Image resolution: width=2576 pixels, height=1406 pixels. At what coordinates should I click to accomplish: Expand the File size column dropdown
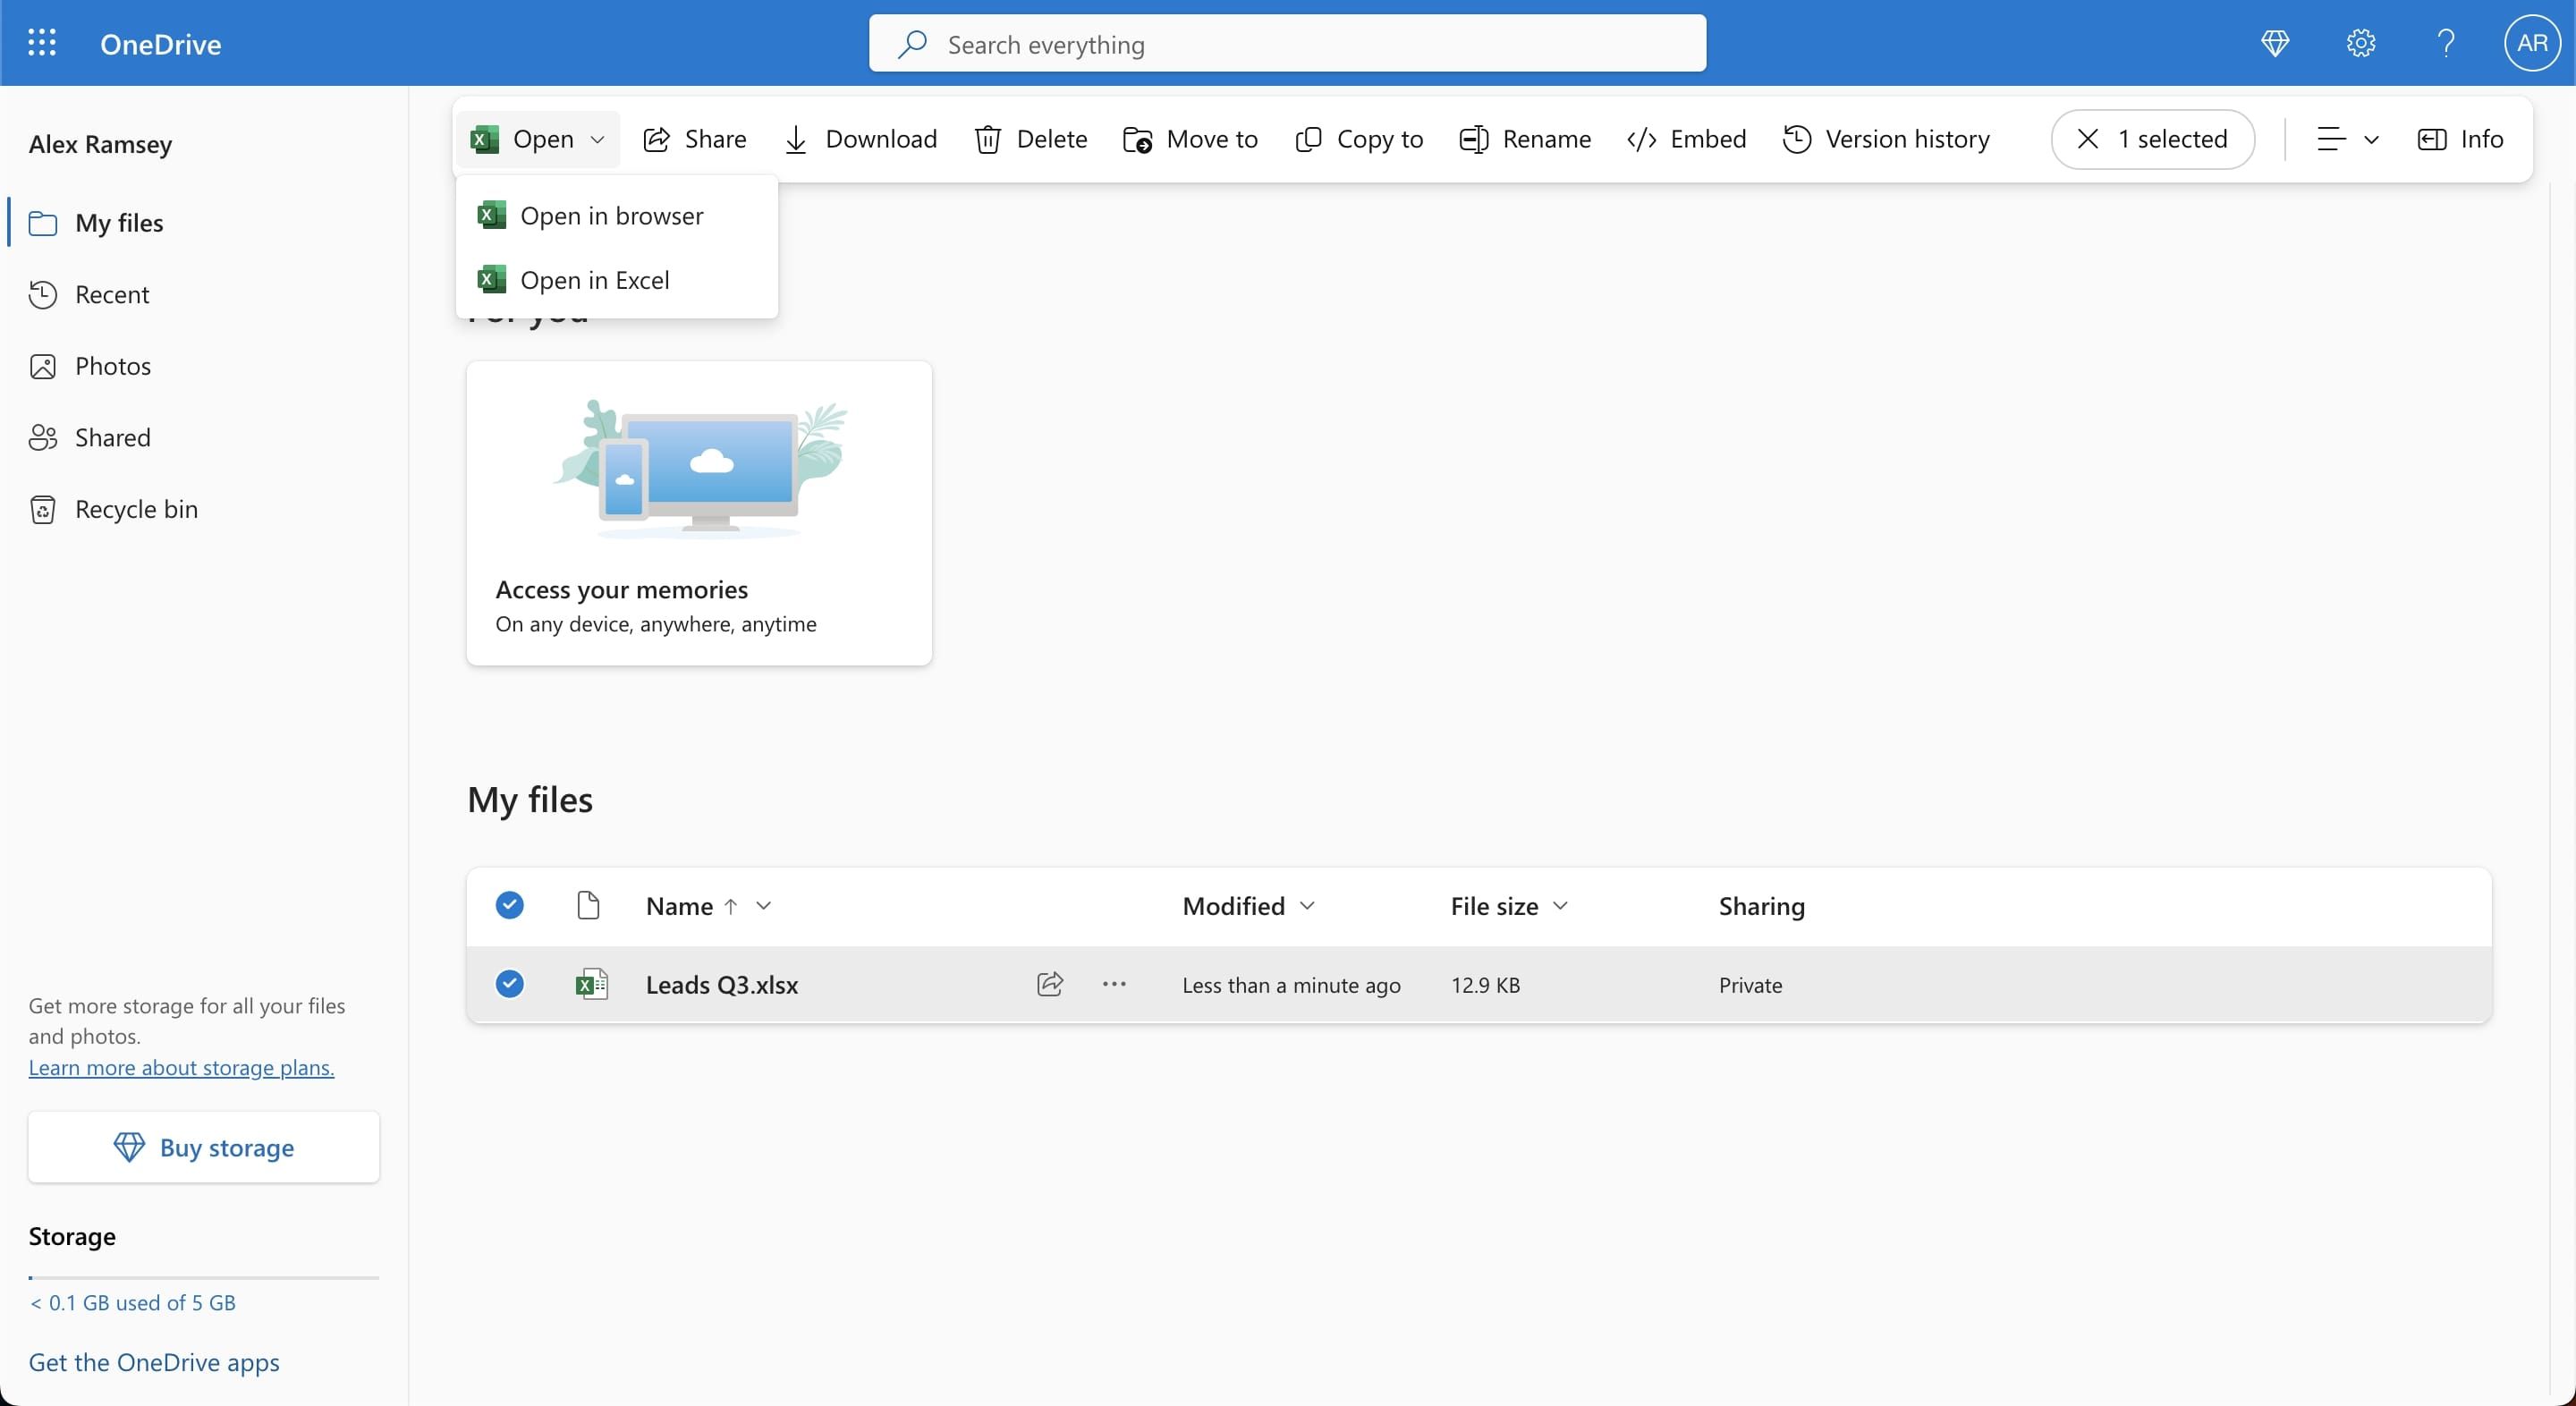(1560, 906)
